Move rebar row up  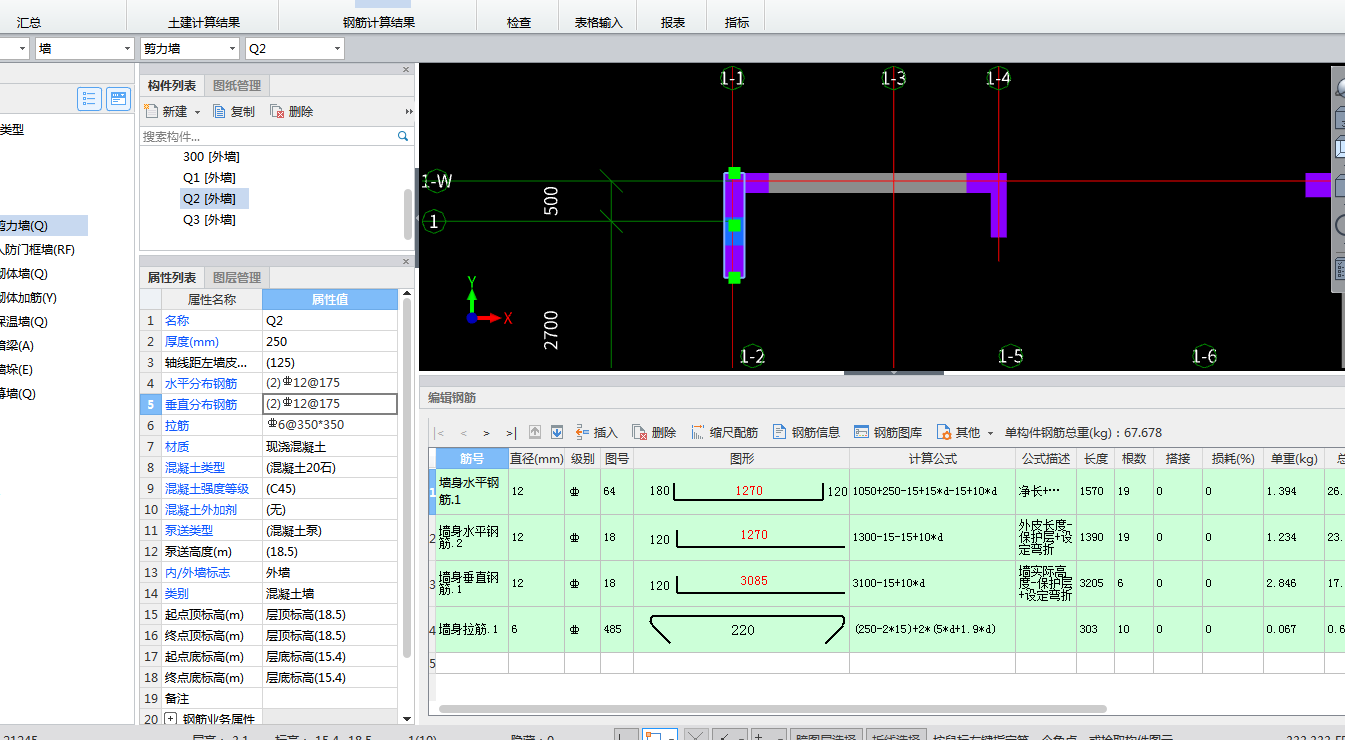(x=535, y=433)
